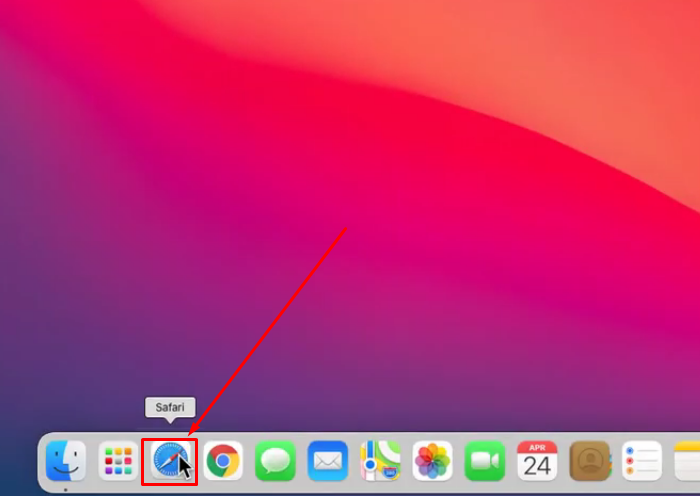The image size is (700, 496).
Task: Launch Google Chrome from the Dock
Action: click(223, 461)
